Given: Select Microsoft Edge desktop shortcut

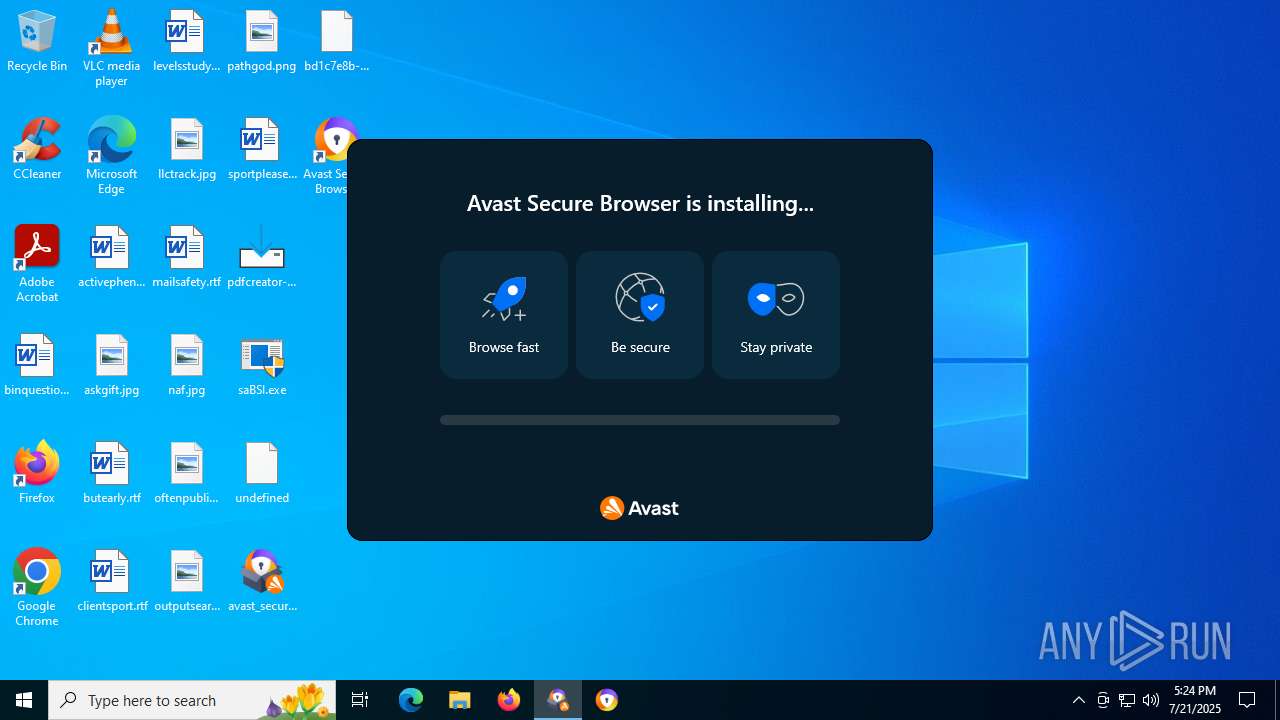Looking at the screenshot, I should pyautogui.click(x=111, y=156).
